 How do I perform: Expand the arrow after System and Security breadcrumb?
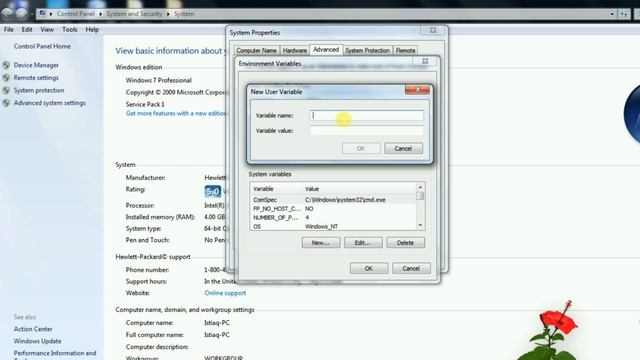(x=168, y=14)
